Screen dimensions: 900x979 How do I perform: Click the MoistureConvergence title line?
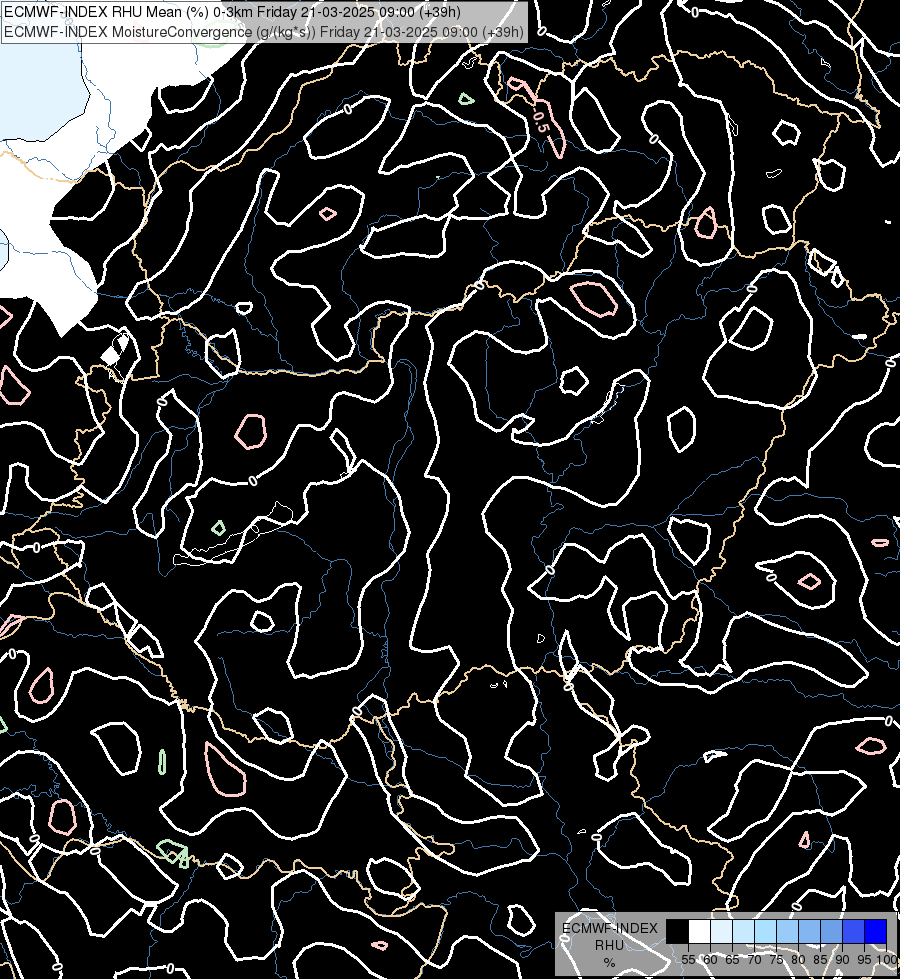tap(264, 32)
